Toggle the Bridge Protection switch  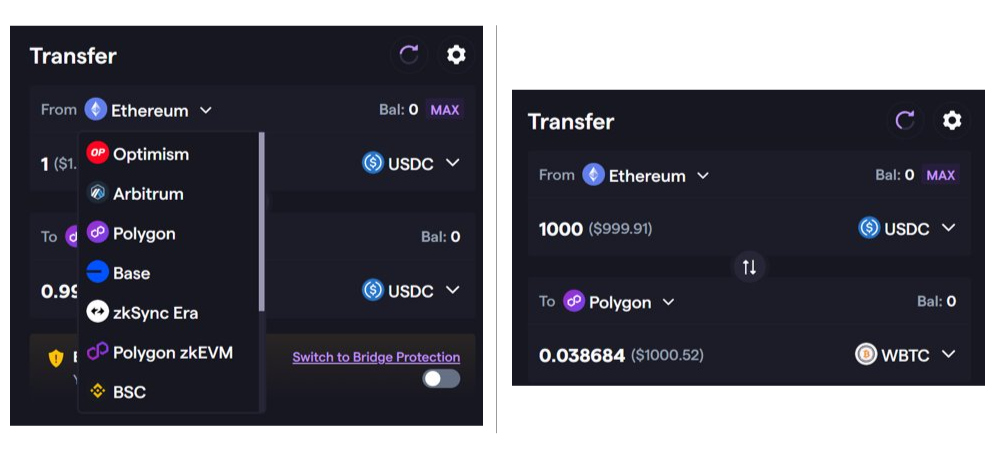pyautogui.click(x=442, y=379)
